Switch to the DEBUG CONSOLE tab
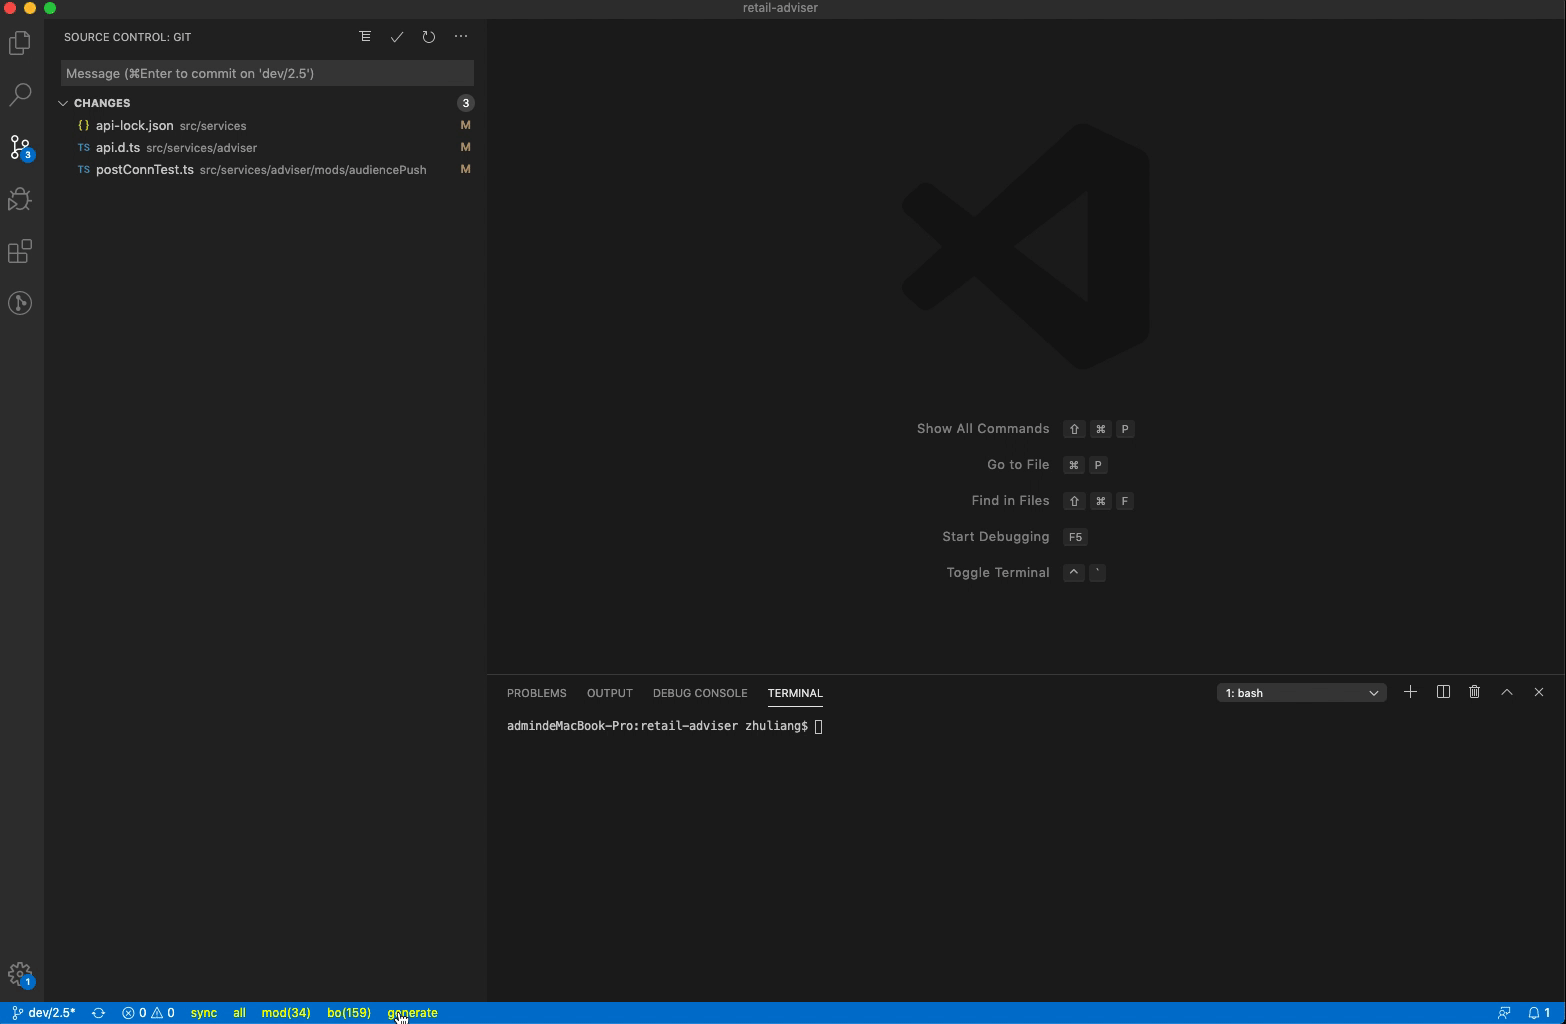 pos(700,693)
